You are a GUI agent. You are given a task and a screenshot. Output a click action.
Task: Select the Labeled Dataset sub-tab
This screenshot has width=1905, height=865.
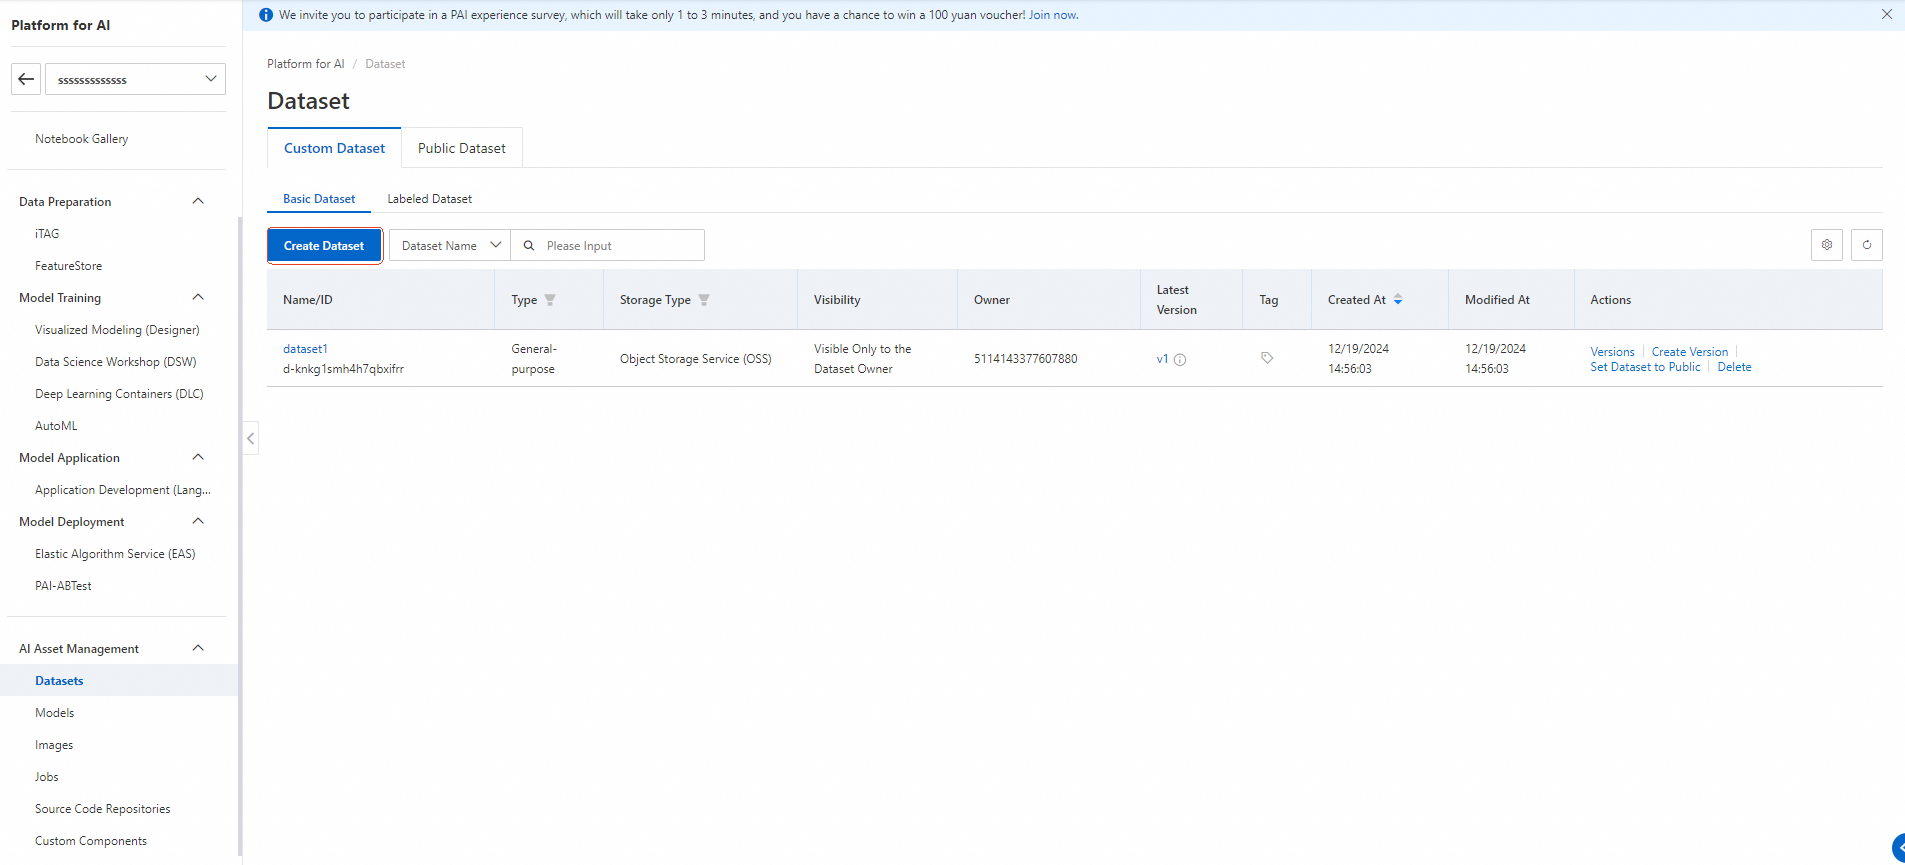coord(430,199)
